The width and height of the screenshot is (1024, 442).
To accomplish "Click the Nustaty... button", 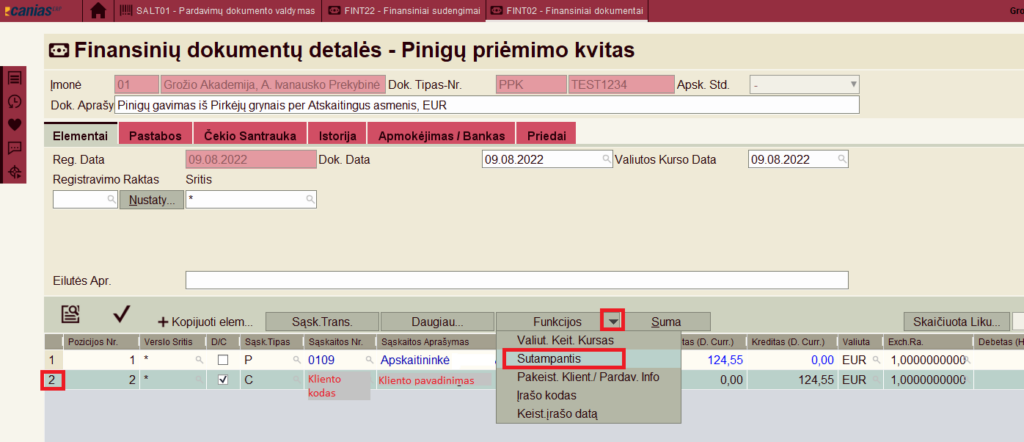I will click(x=152, y=200).
